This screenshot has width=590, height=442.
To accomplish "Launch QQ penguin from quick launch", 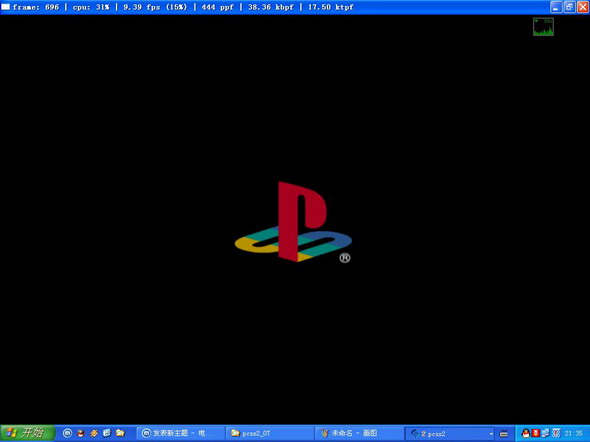I will [81, 433].
